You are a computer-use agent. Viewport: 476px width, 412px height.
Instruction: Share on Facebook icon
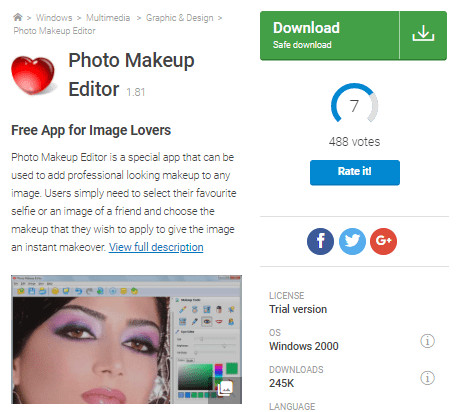point(320,241)
